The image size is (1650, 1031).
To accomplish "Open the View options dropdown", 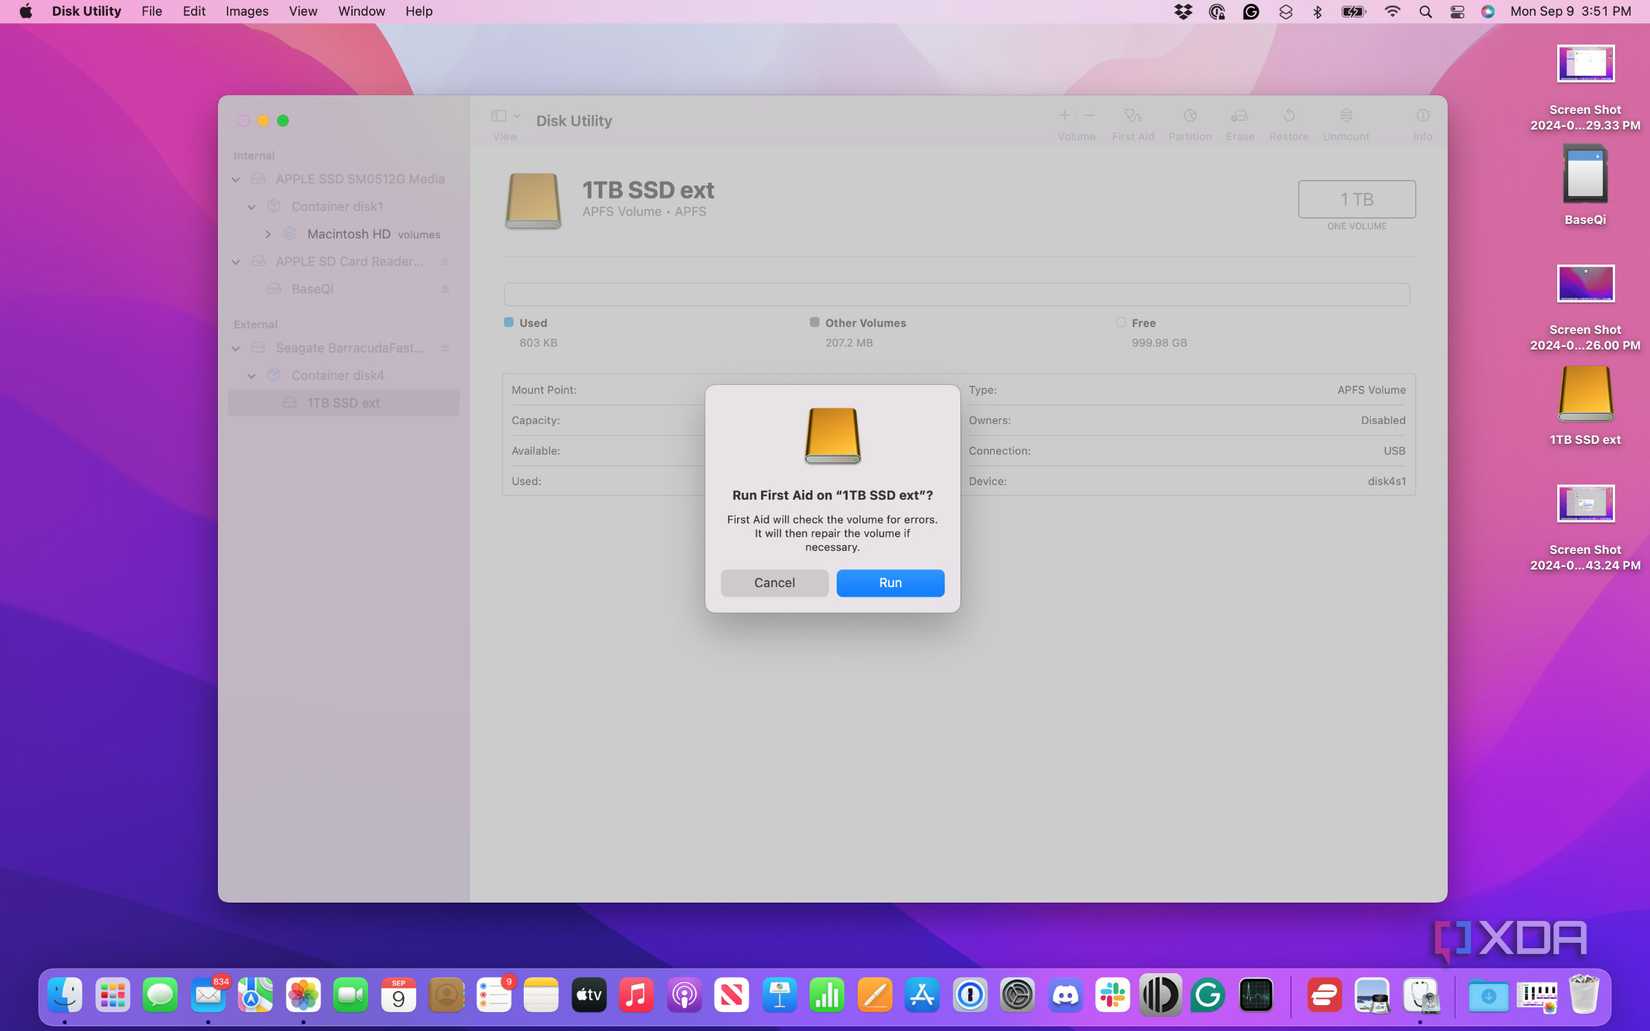I will pyautogui.click(x=506, y=115).
